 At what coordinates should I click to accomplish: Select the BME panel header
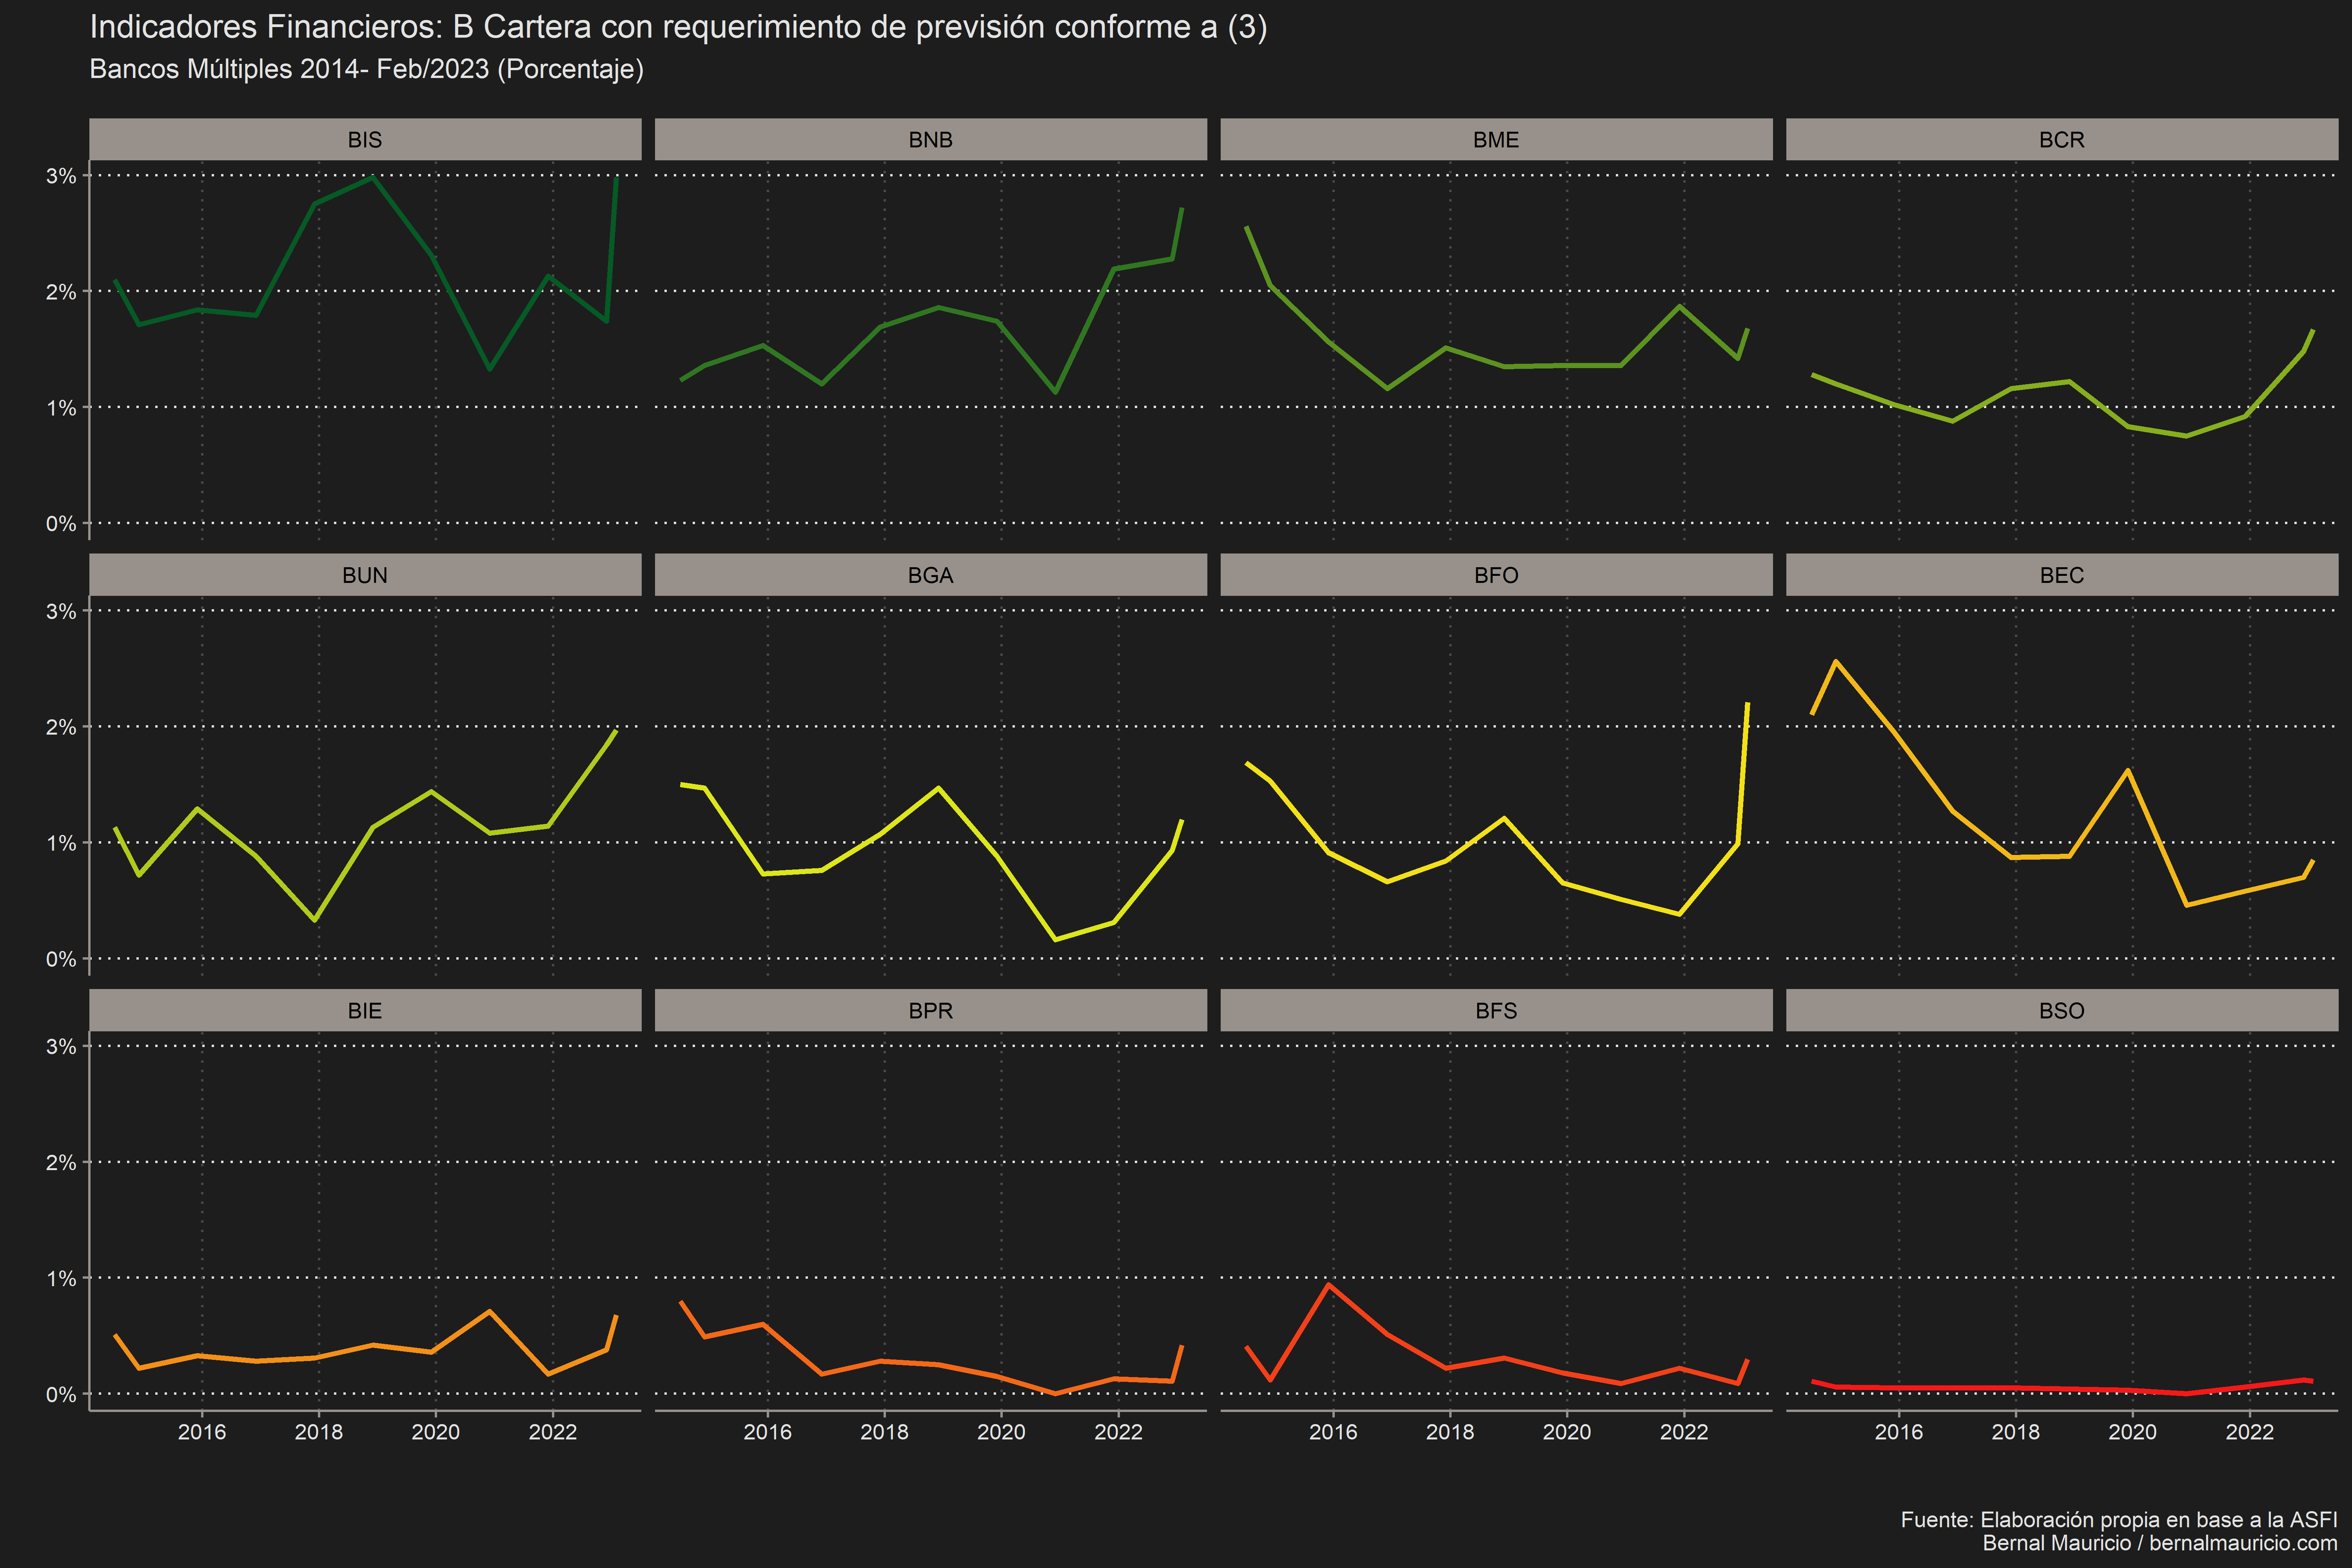(x=1496, y=140)
